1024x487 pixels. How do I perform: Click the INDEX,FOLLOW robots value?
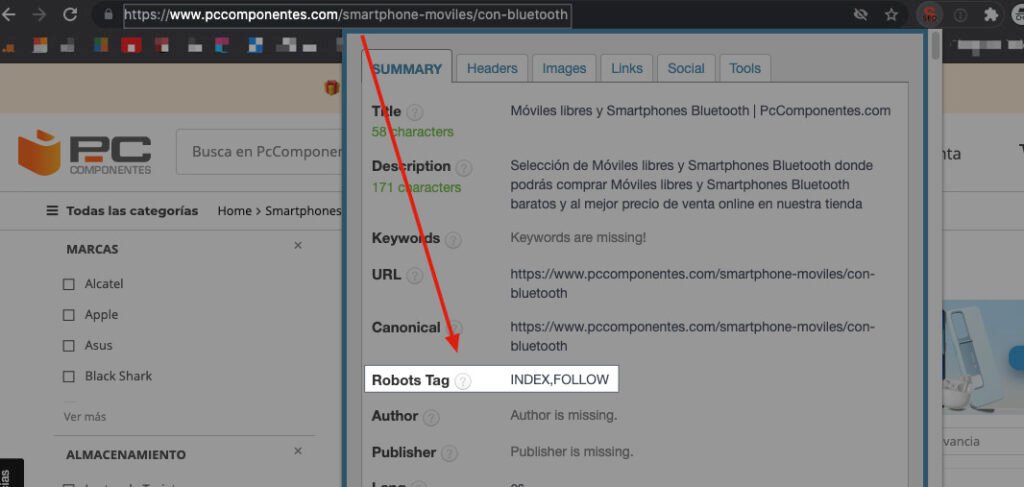[560, 379]
